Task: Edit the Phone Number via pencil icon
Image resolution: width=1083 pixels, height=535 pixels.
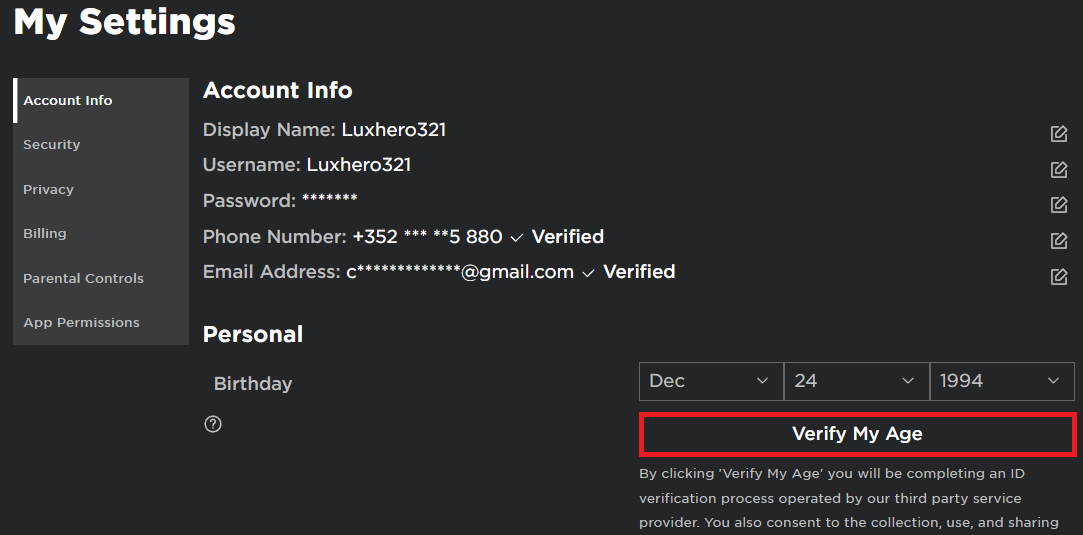Action: pyautogui.click(x=1059, y=241)
